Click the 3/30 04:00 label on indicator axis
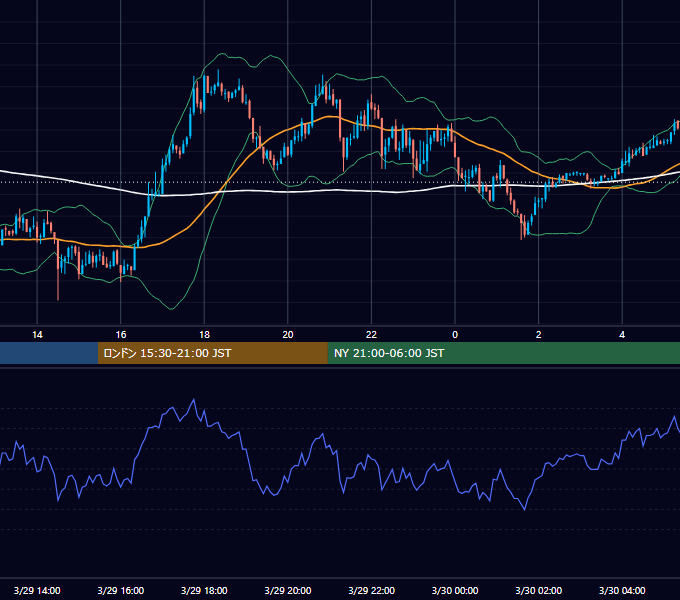Image resolution: width=680 pixels, height=600 pixels. pyautogui.click(x=622, y=590)
